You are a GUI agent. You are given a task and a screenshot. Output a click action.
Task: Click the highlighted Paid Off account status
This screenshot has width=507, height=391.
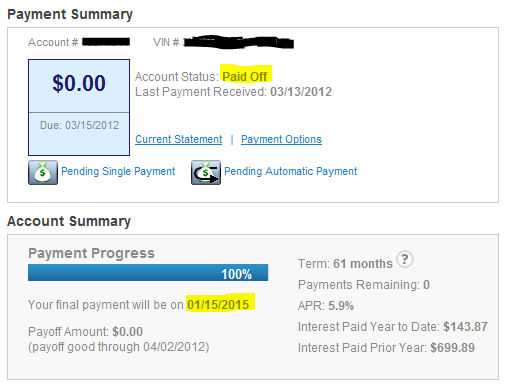point(245,77)
